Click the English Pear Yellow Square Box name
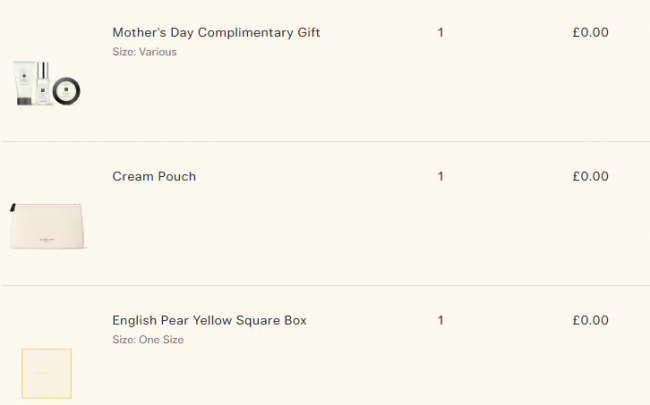This screenshot has height=405, width=650. tap(209, 321)
